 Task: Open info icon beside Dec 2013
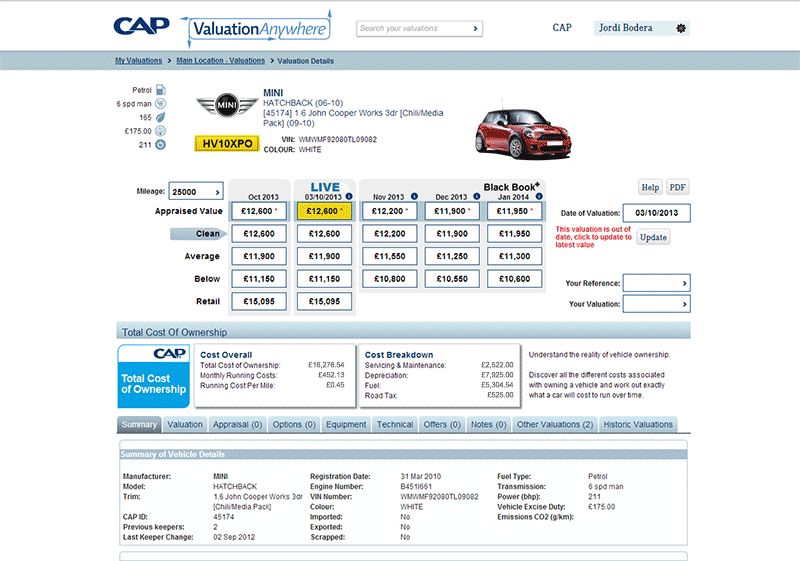click(x=477, y=196)
